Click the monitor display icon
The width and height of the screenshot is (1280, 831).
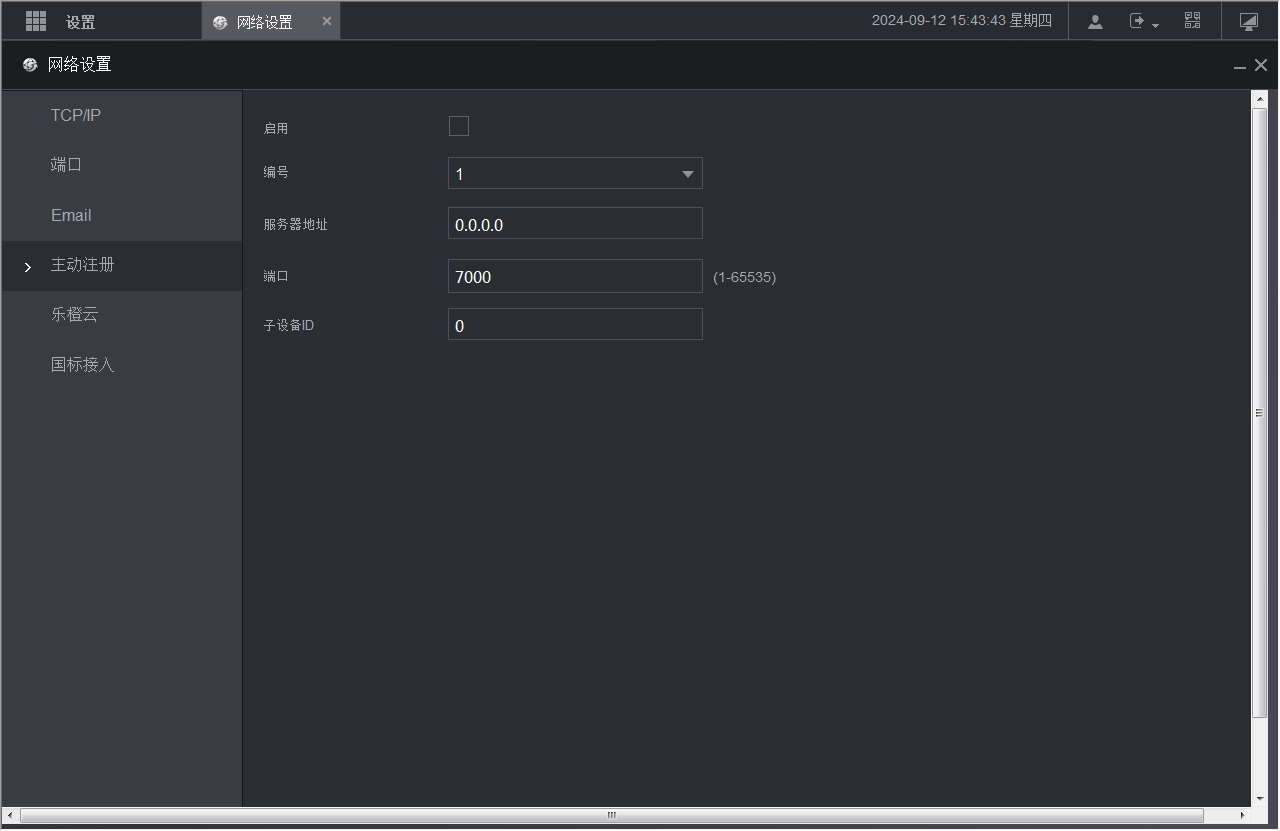[x=1248, y=21]
